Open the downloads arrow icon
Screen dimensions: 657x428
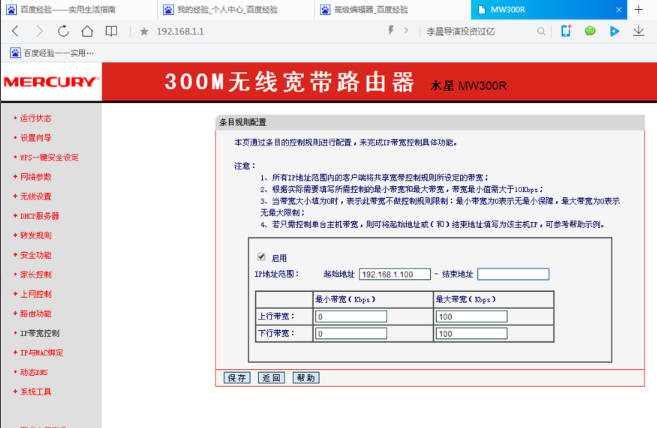pos(639,32)
